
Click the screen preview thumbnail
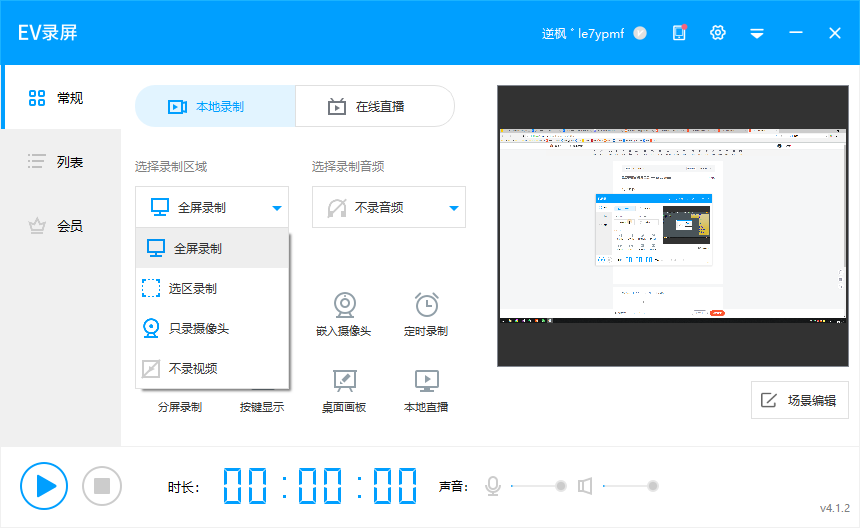pos(673,226)
